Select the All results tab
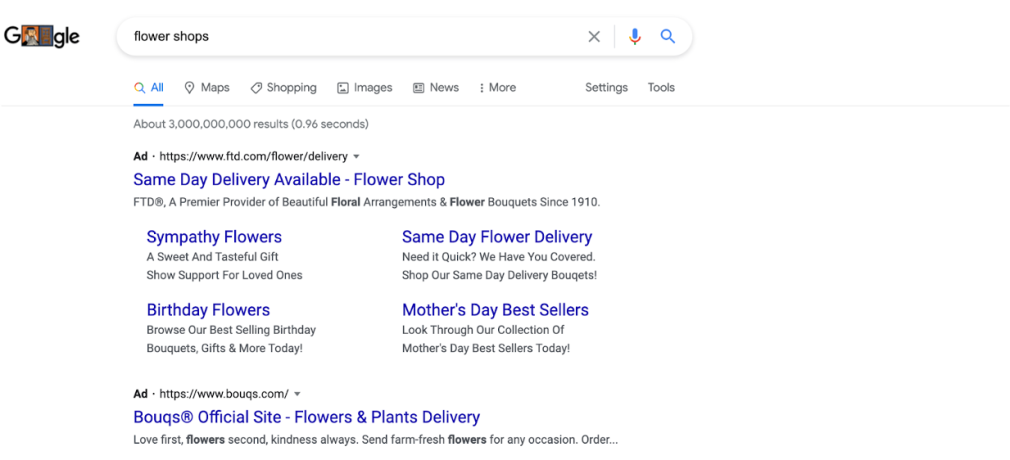Image resolution: width=1010 pixels, height=460 pixels. click(149, 88)
